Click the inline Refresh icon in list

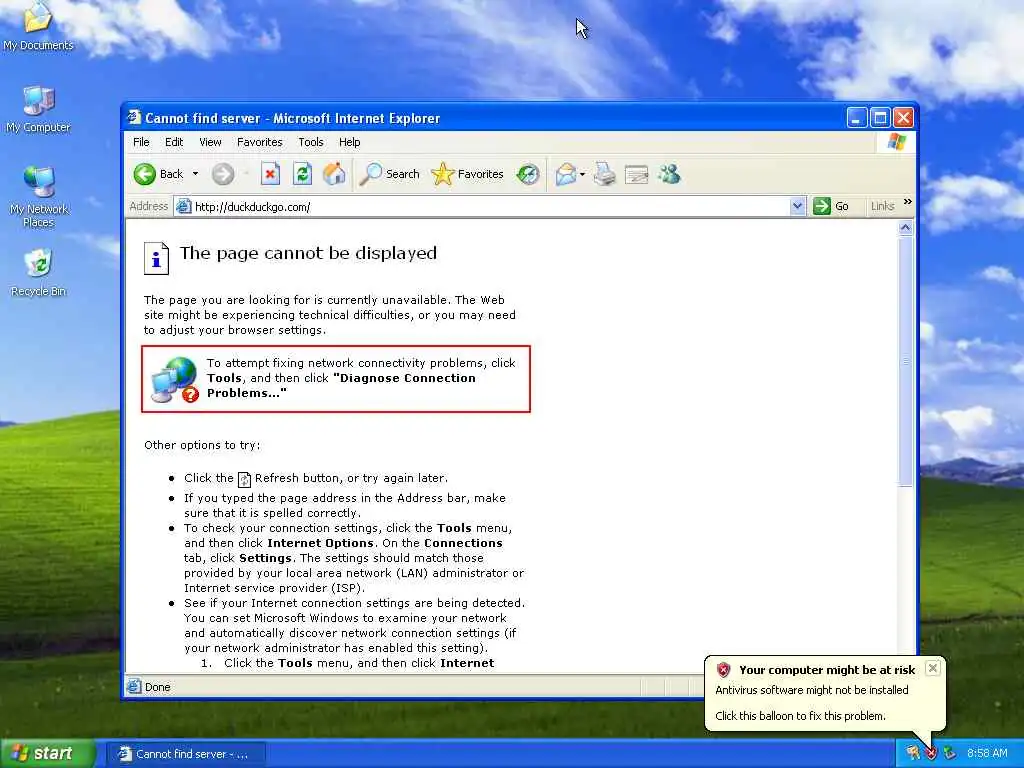(244, 479)
